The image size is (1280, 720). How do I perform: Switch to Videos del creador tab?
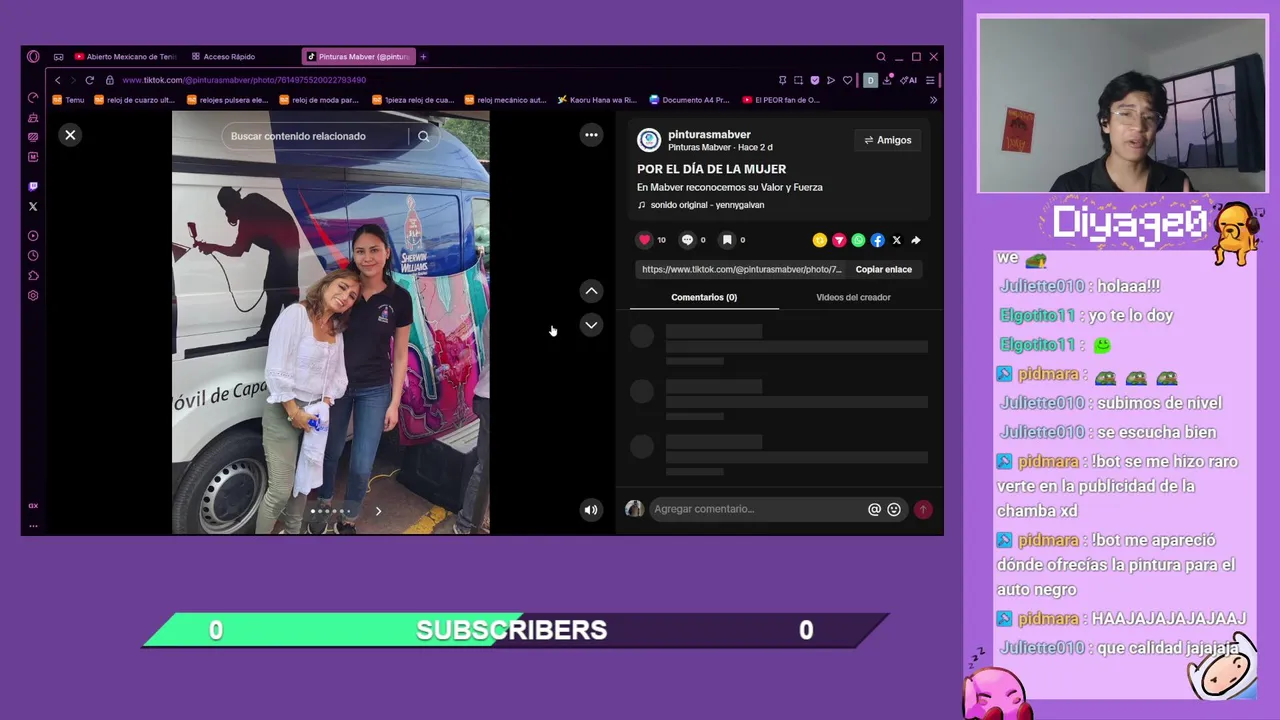click(853, 297)
